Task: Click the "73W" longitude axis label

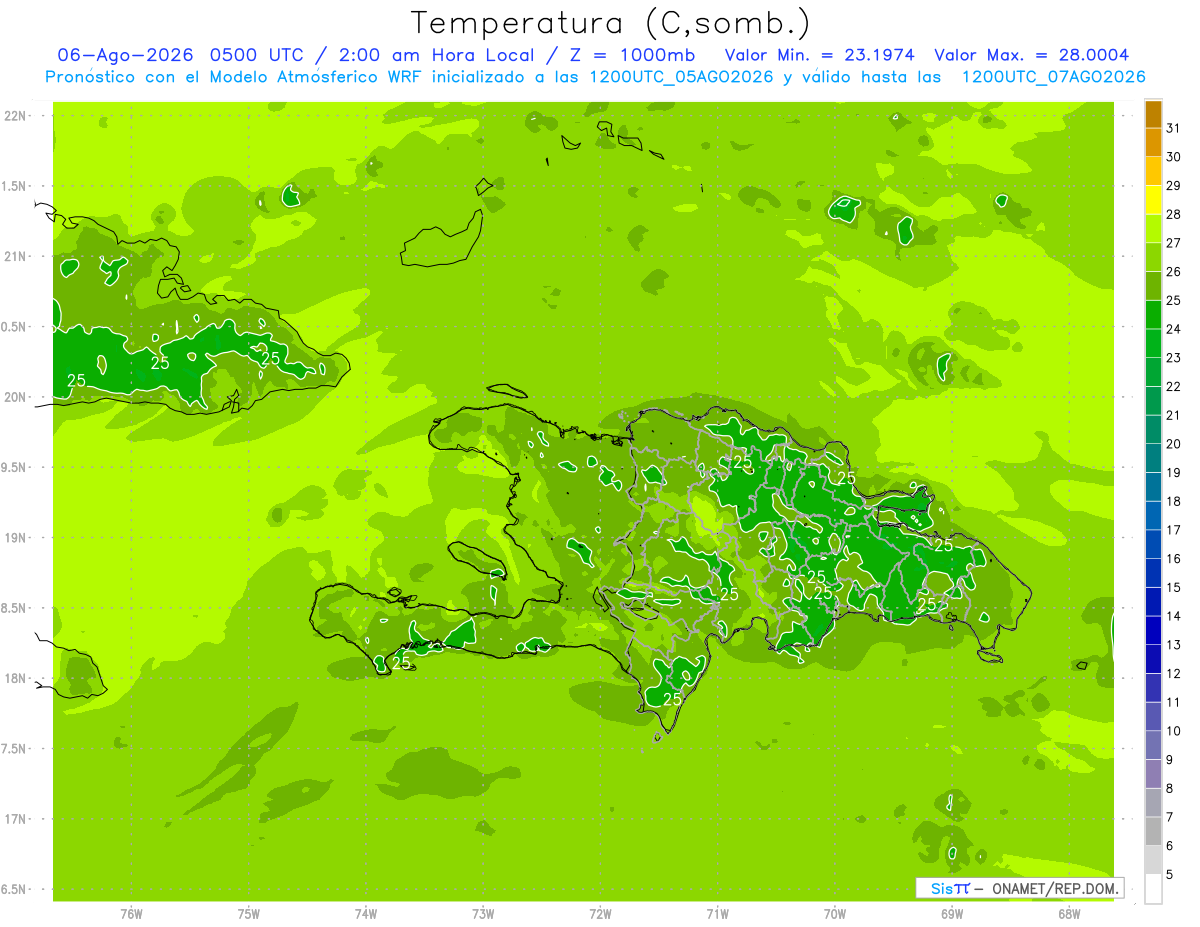Action: click(483, 914)
